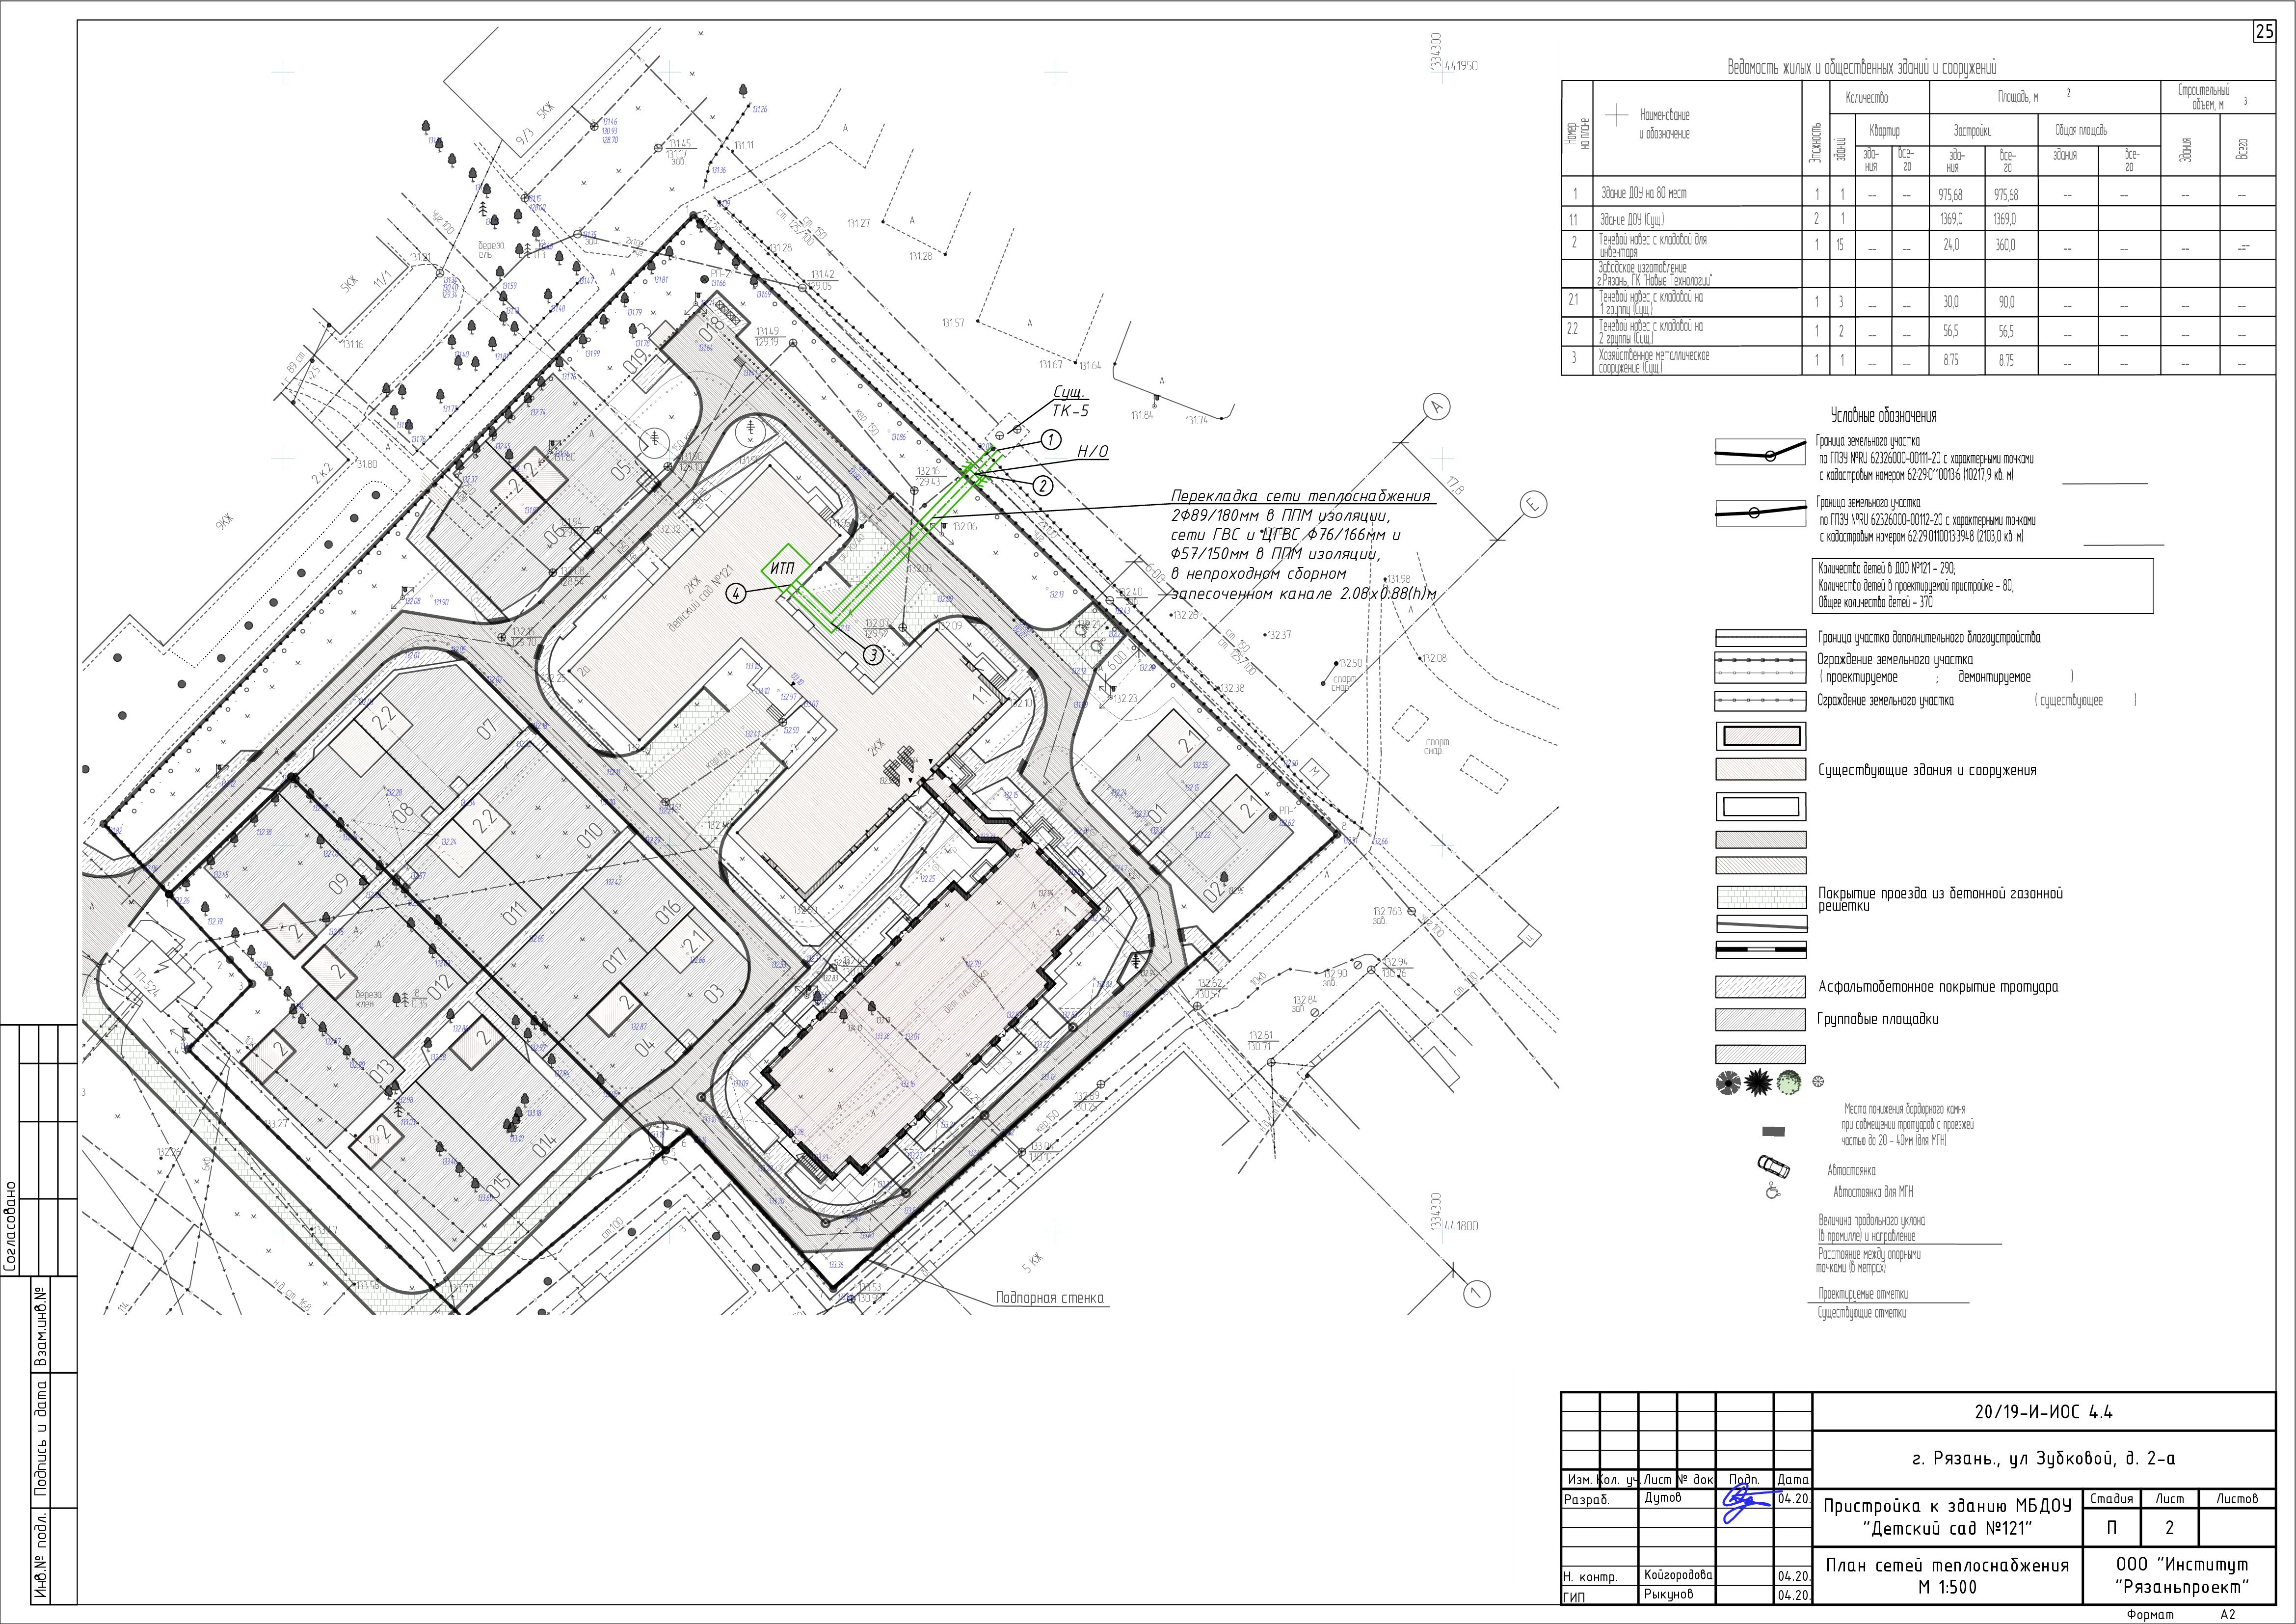This screenshot has width=2296, height=1624.
Task: Click the 'ГИП' row label
Action: click(1574, 1597)
